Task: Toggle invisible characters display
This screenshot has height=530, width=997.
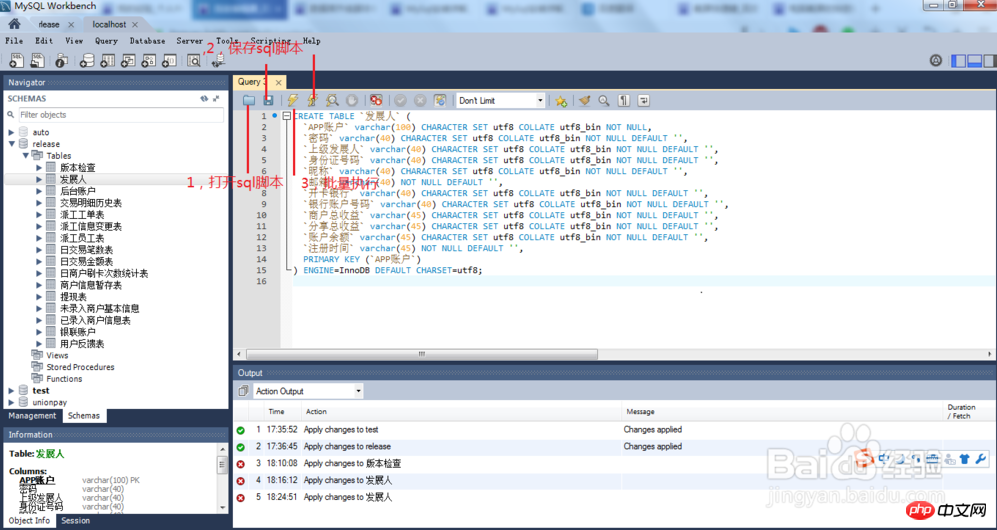Action: 624,100
